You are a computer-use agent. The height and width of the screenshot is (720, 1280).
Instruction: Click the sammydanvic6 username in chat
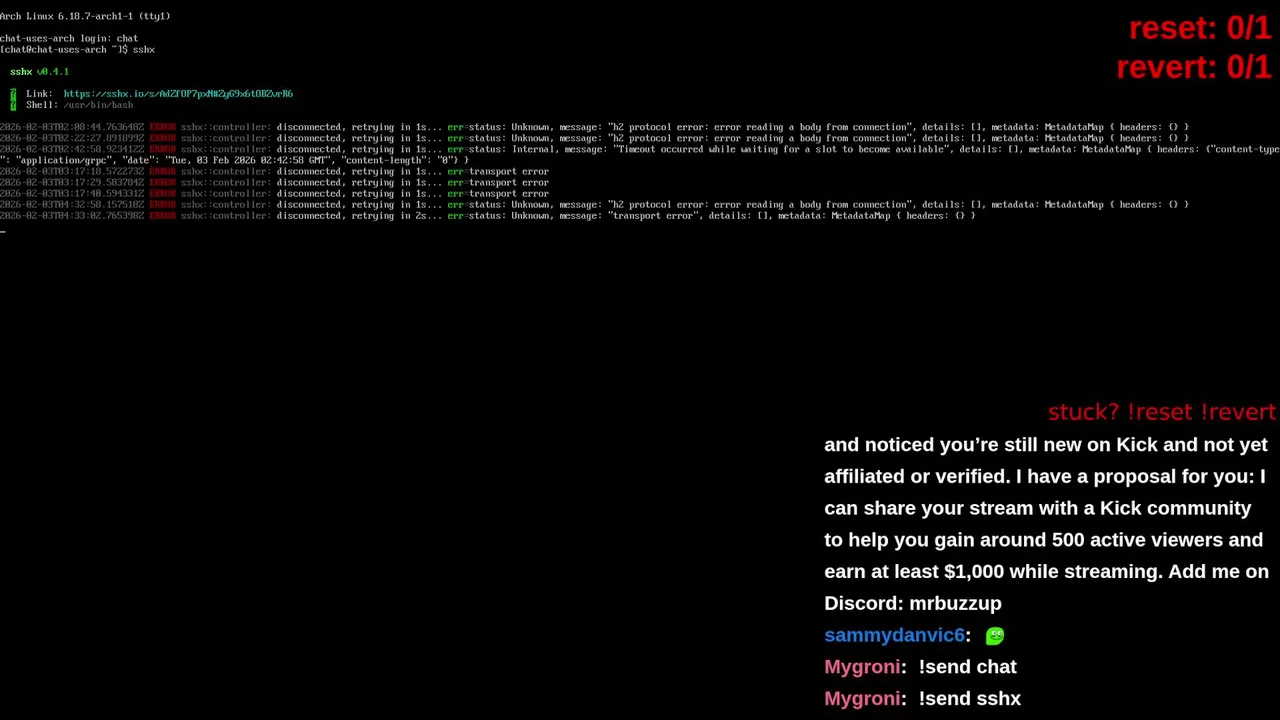click(894, 635)
